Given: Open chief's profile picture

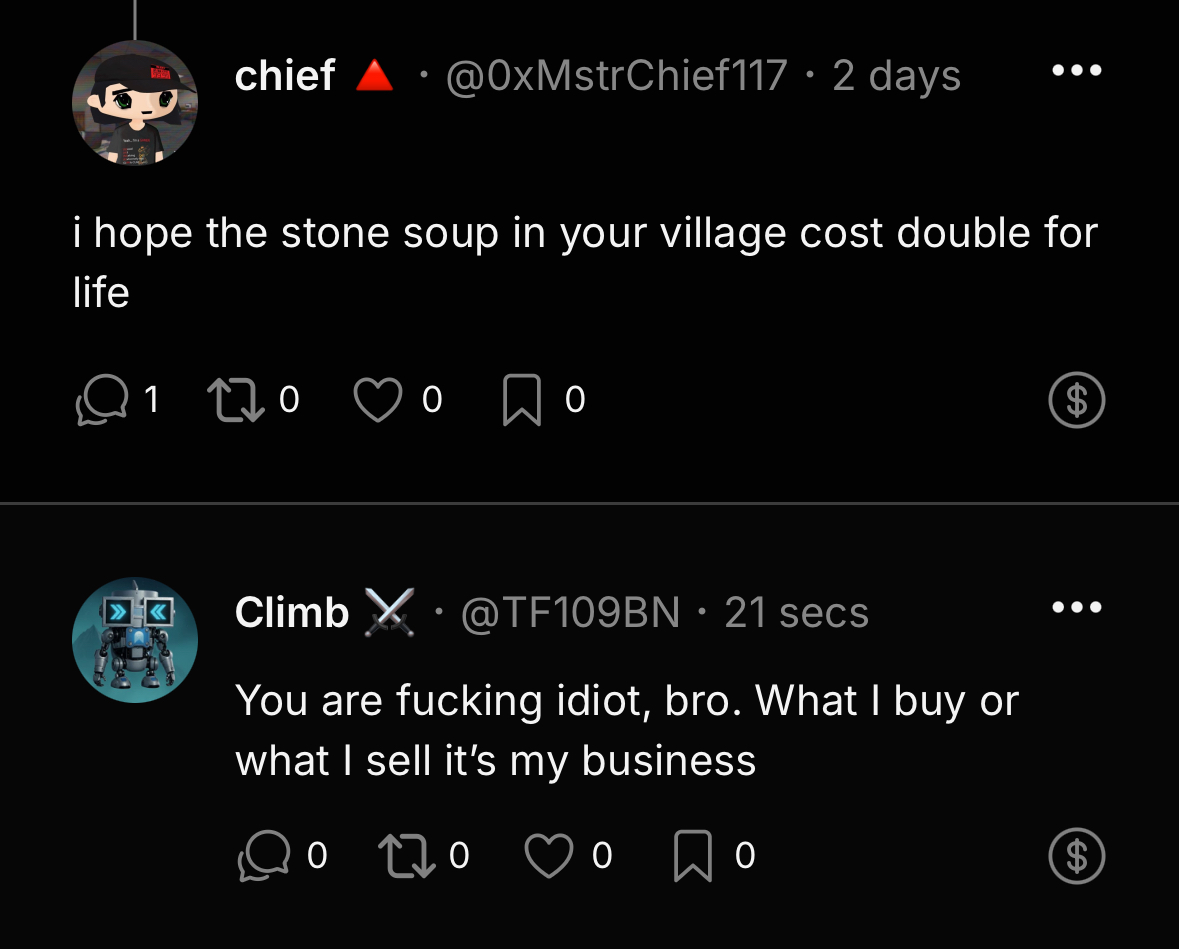Looking at the screenshot, I should [x=135, y=103].
